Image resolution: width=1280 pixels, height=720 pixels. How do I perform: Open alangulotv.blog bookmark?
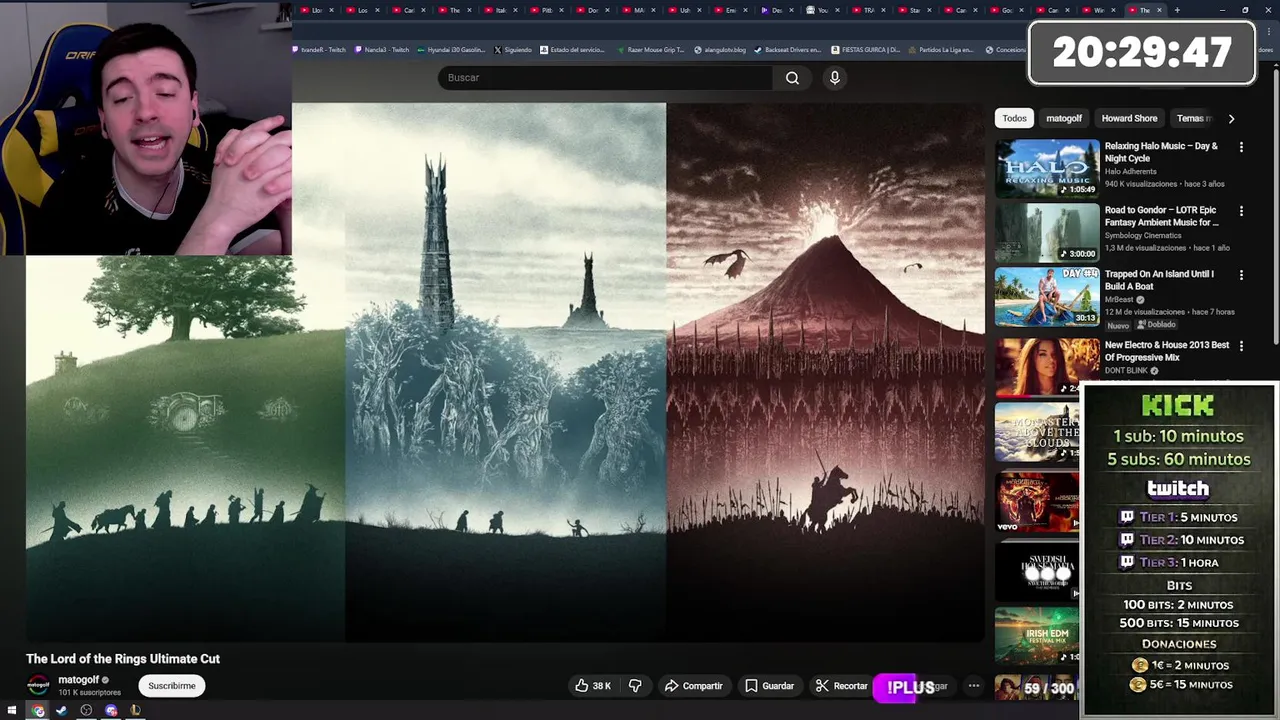[x=720, y=49]
